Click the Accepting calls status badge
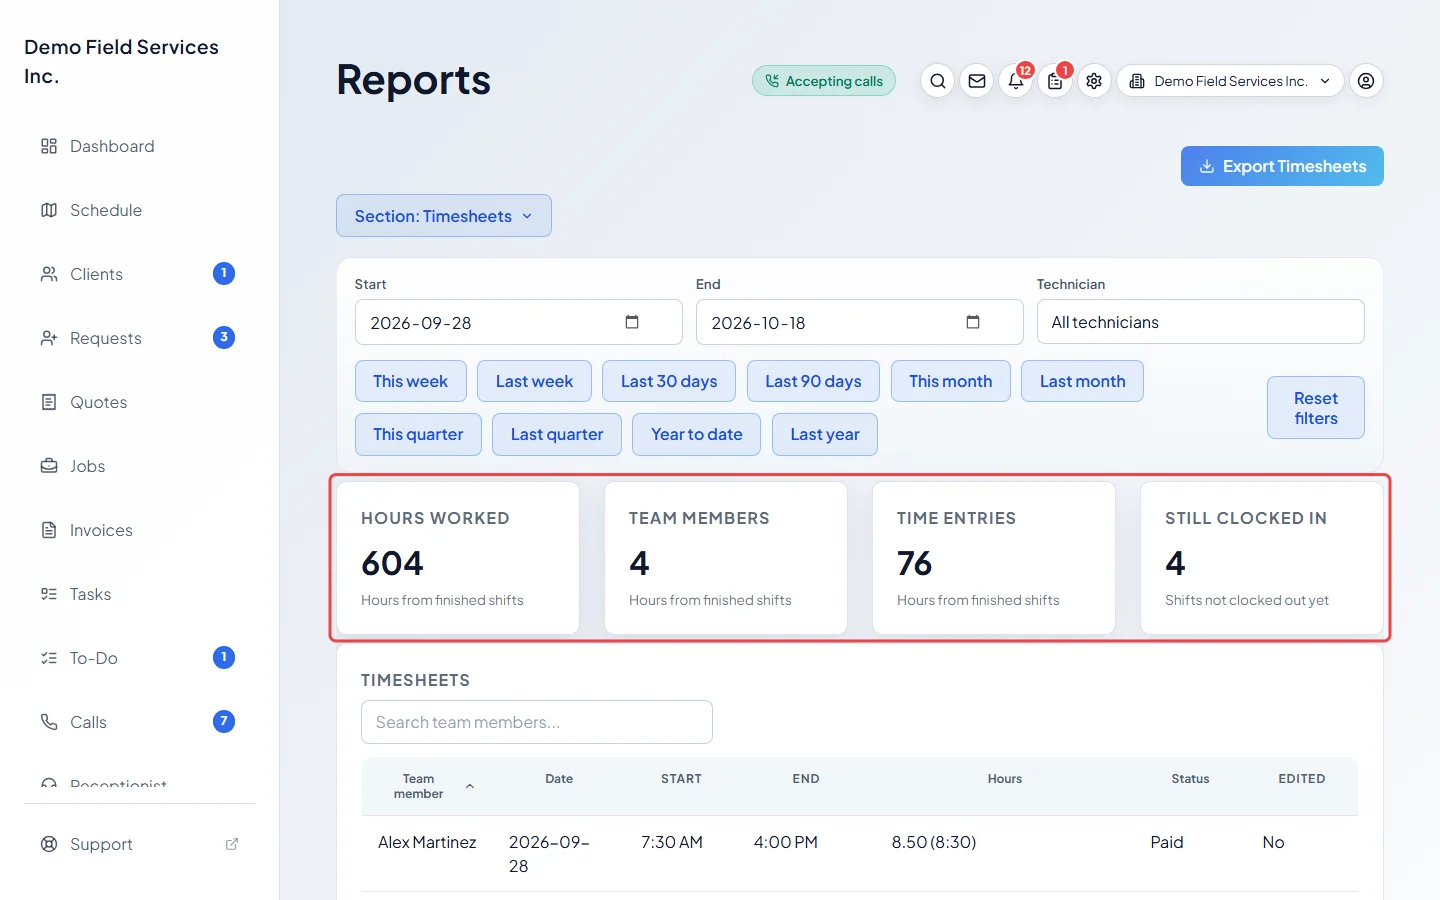The image size is (1440, 900). point(824,81)
